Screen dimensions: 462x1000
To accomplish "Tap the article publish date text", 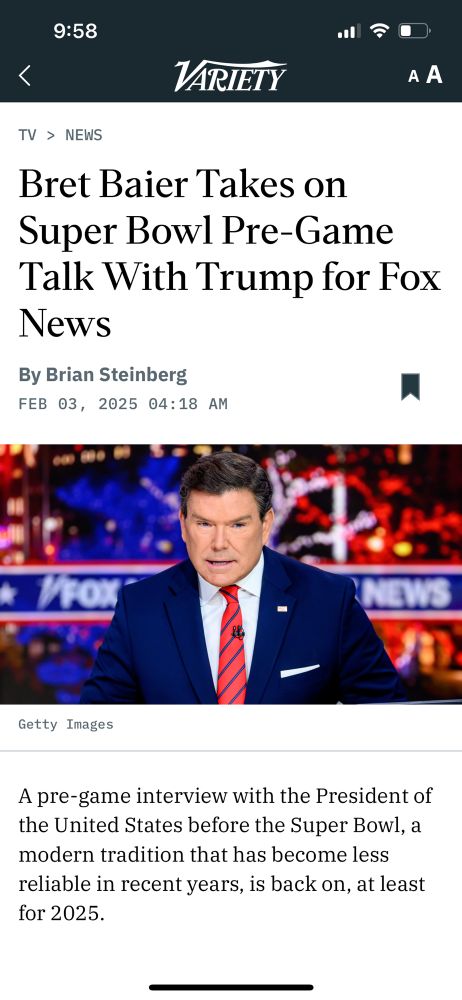I will (x=123, y=404).
